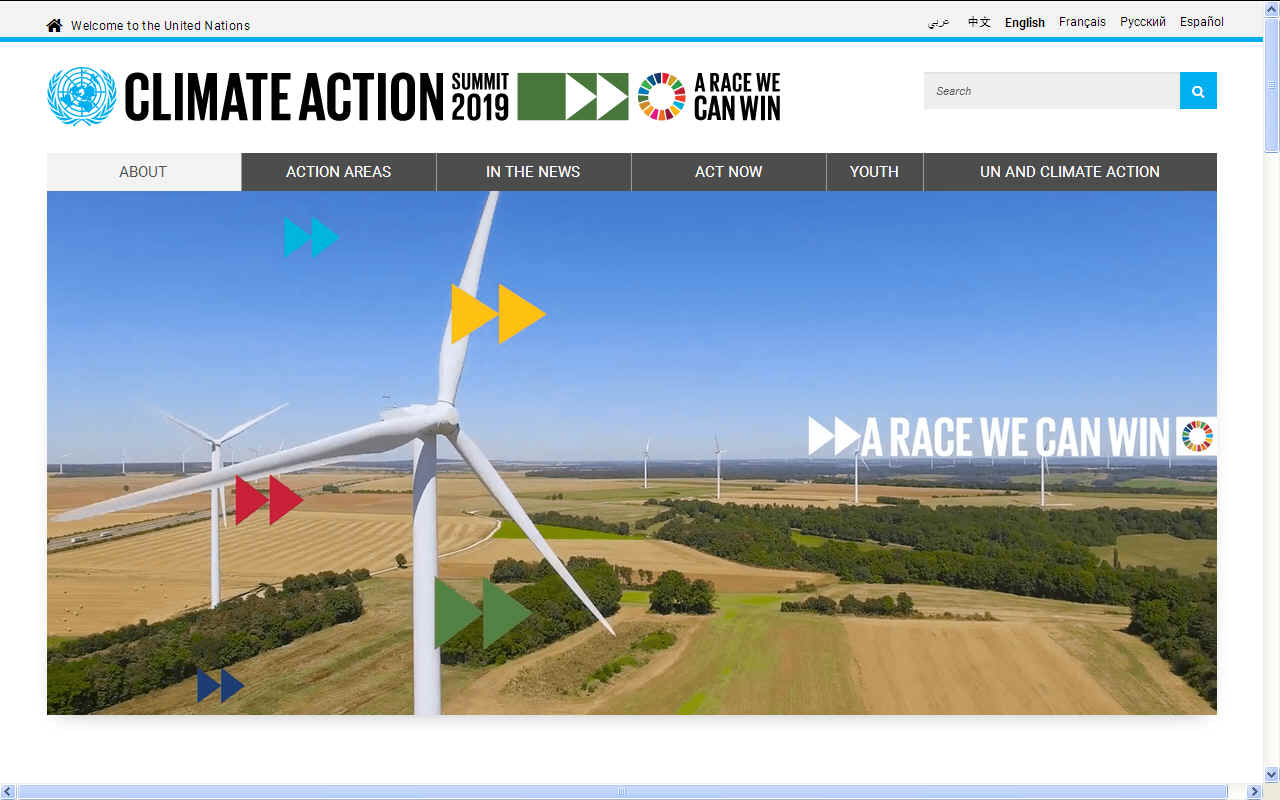The image size is (1280, 800).
Task: Switch language to Arabic
Action: 938,22
